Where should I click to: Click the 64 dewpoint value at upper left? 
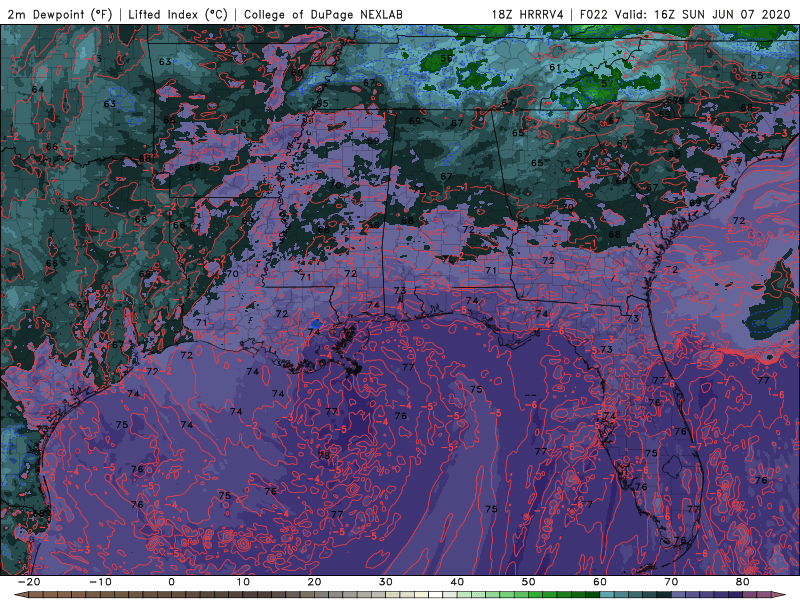click(38, 89)
